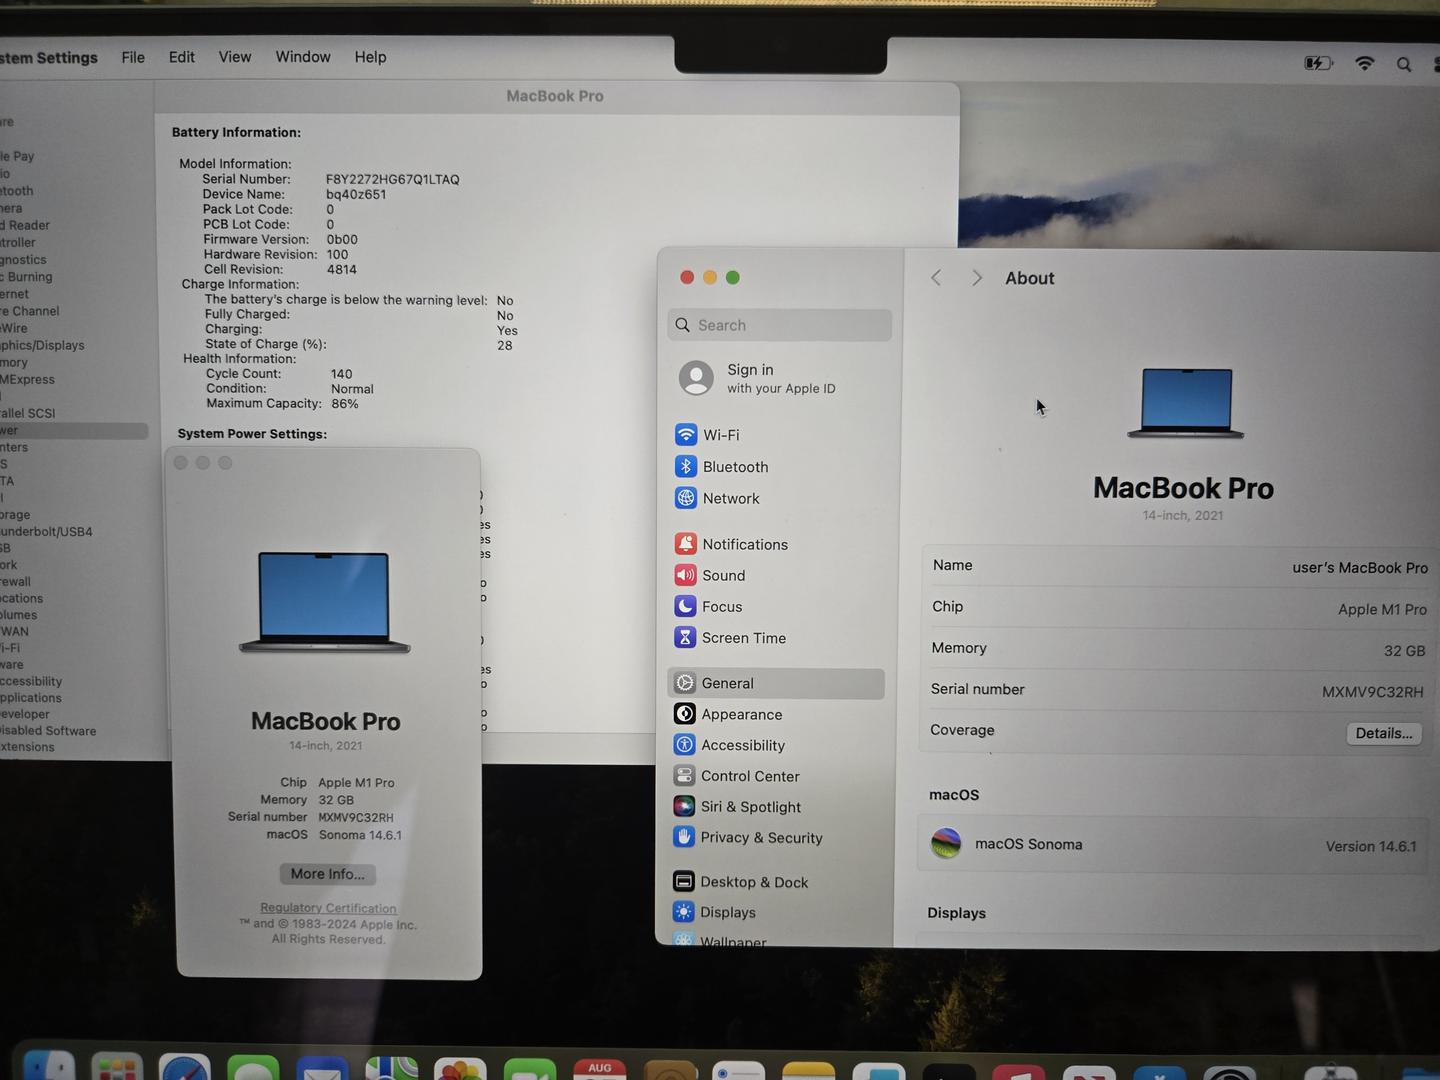Open the Regulatory Certification link
Image resolution: width=1440 pixels, height=1080 pixels.
pyautogui.click(x=328, y=908)
